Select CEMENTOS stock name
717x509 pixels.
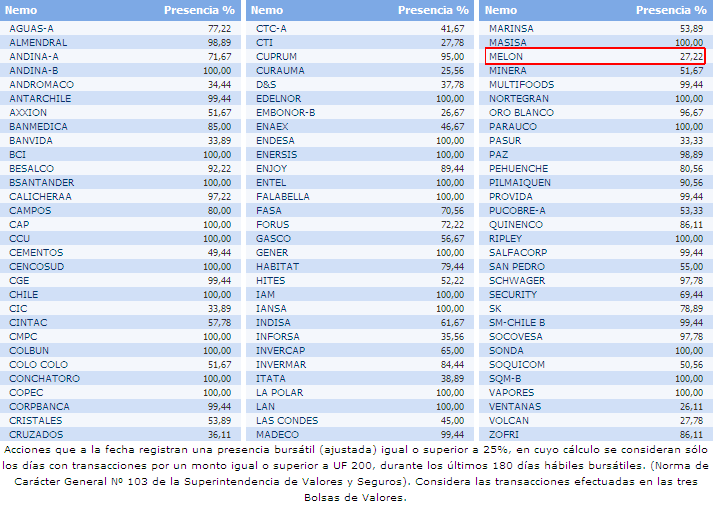(x=36, y=253)
